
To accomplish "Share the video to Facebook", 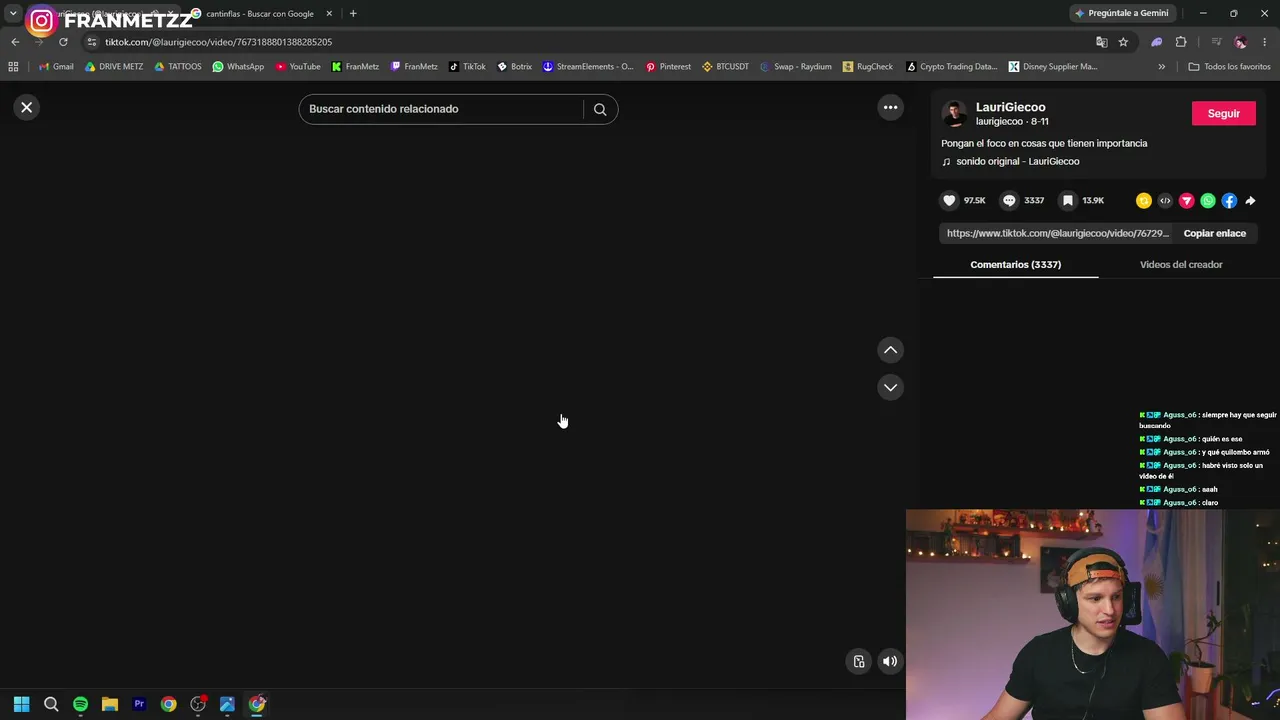I will (1229, 201).
